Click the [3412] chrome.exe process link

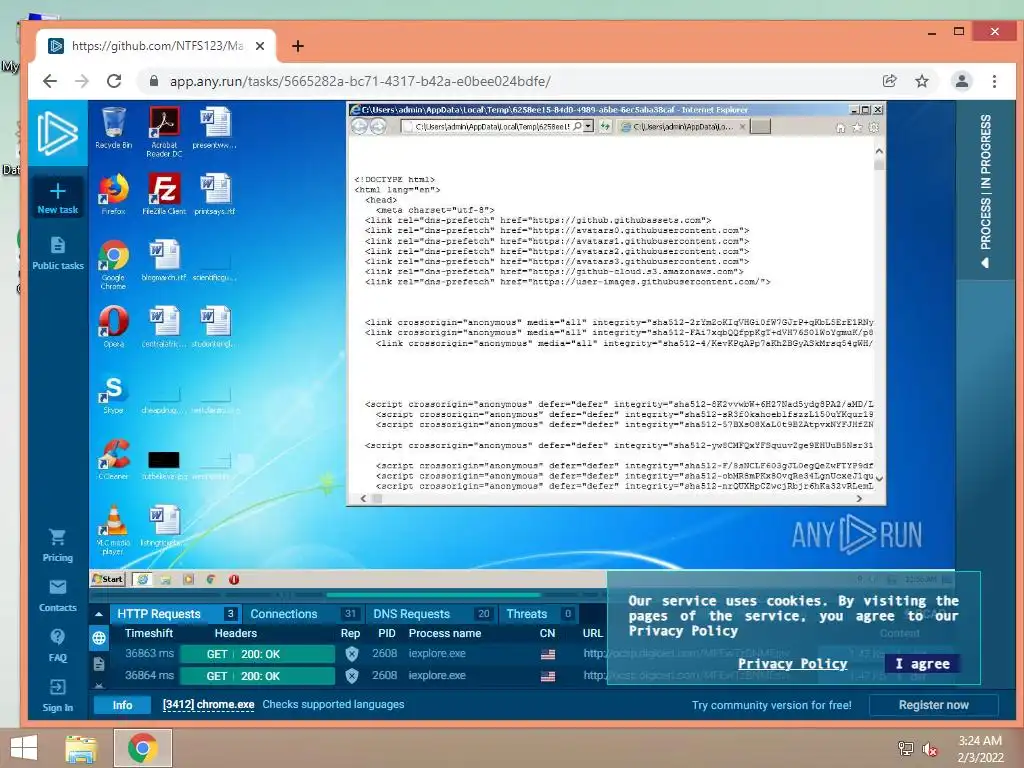coord(208,705)
